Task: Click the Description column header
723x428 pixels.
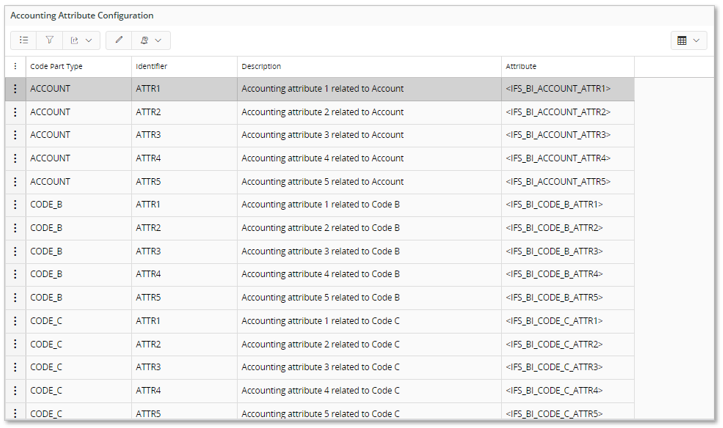Action: pyautogui.click(x=261, y=67)
